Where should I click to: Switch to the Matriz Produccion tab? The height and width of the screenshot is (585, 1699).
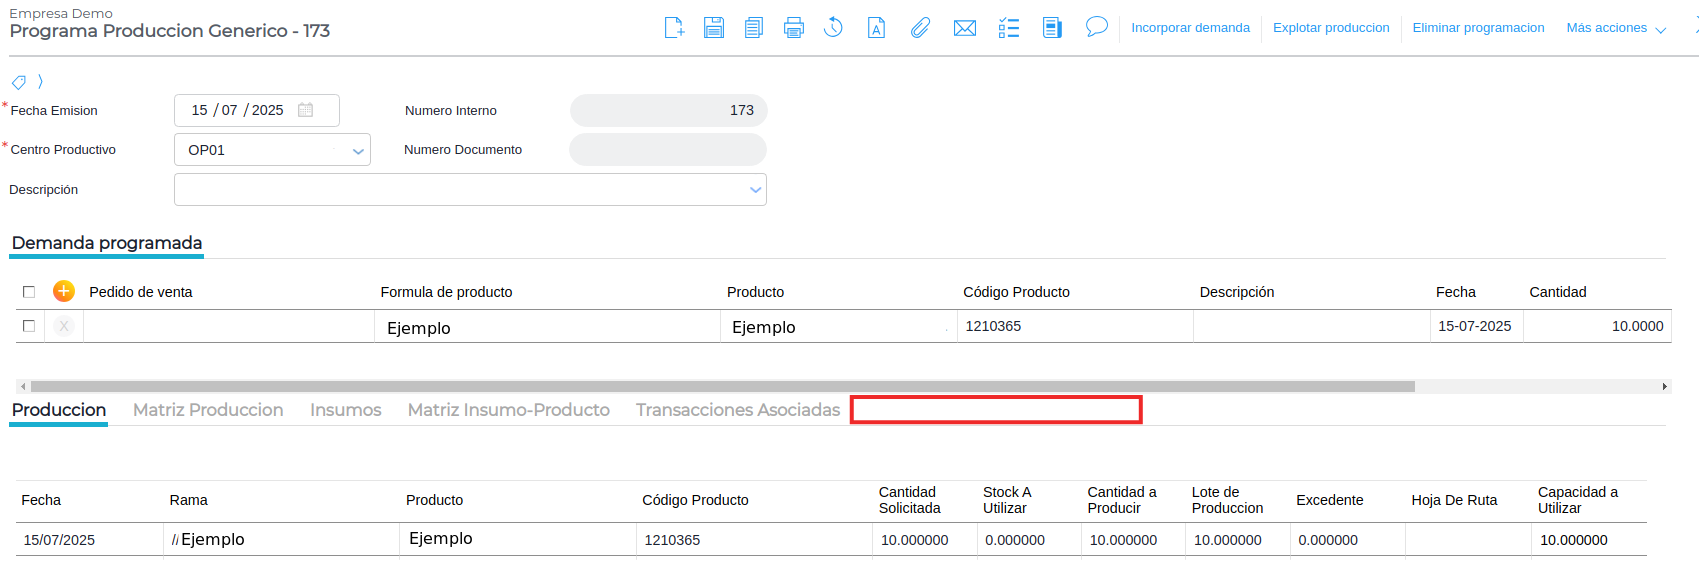coord(208,410)
